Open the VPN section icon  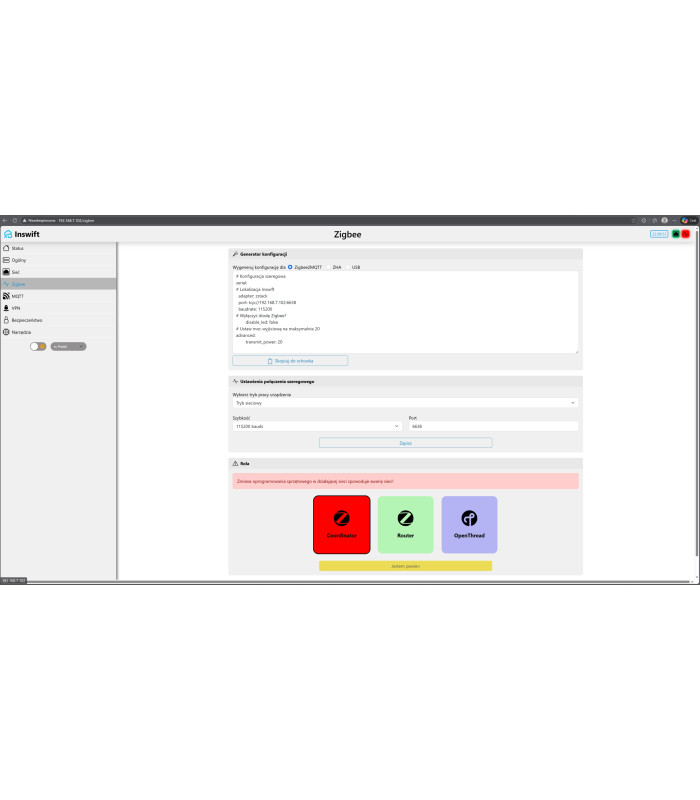6,308
